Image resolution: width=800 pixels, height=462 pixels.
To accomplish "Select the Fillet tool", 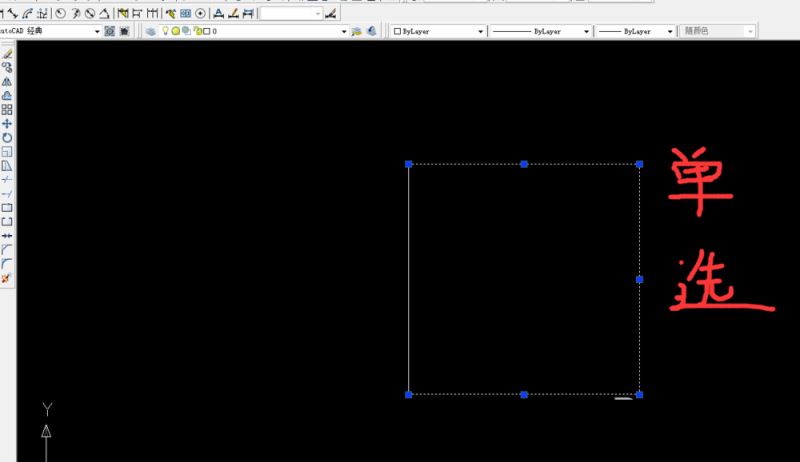I will click(7, 264).
